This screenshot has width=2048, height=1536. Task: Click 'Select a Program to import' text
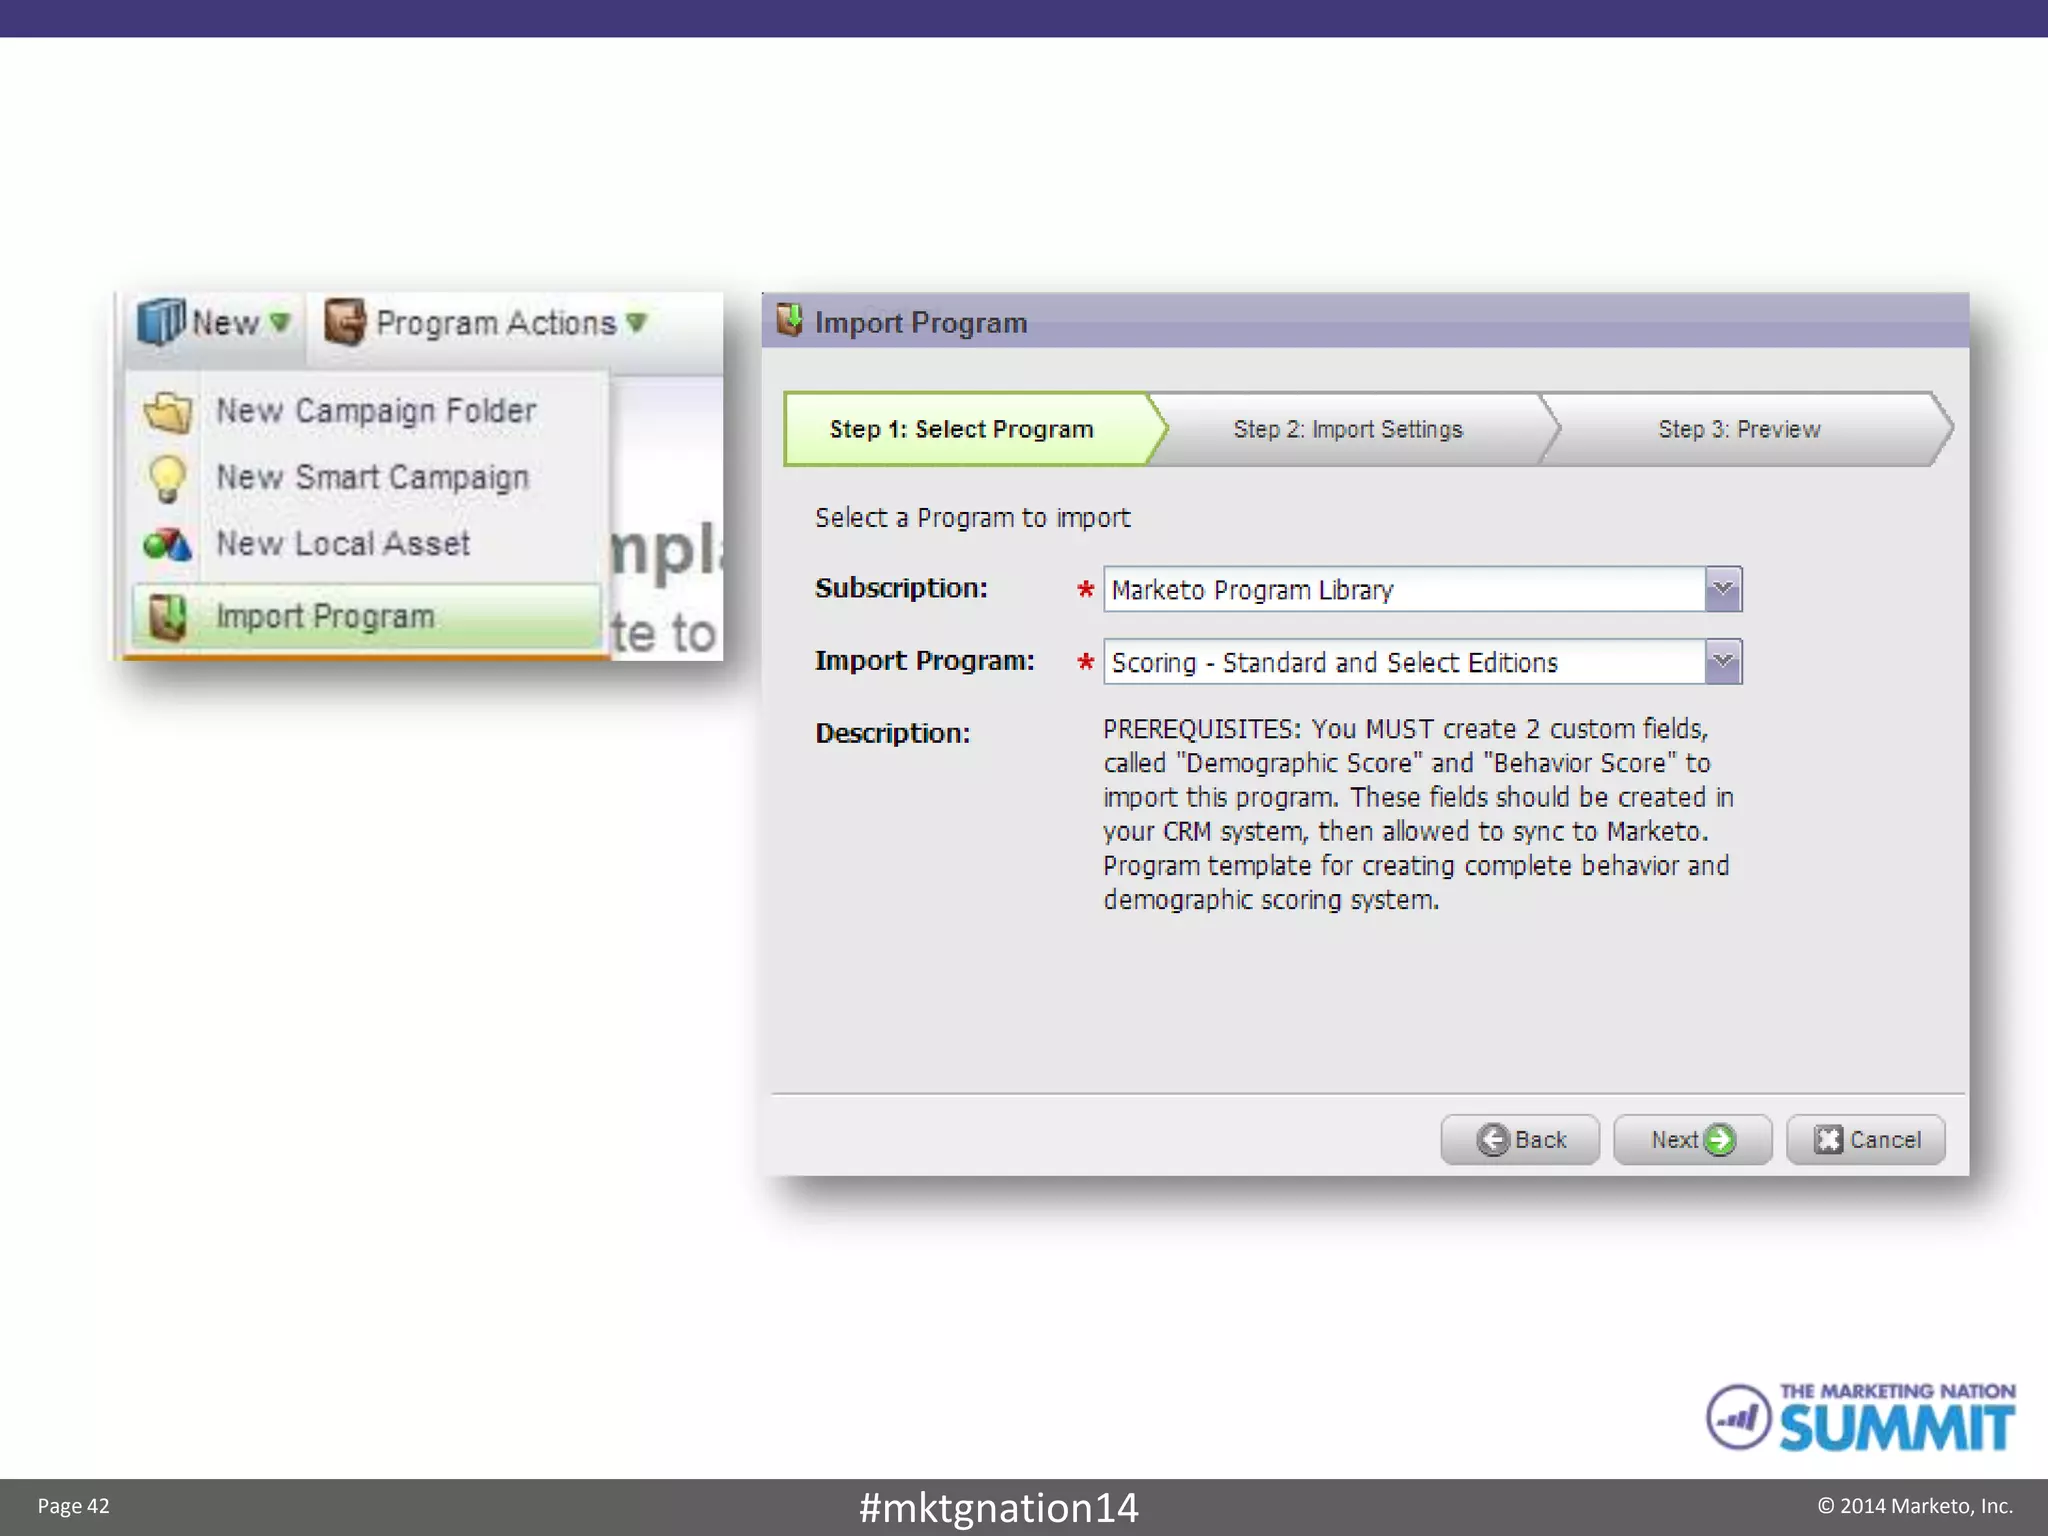click(x=972, y=518)
